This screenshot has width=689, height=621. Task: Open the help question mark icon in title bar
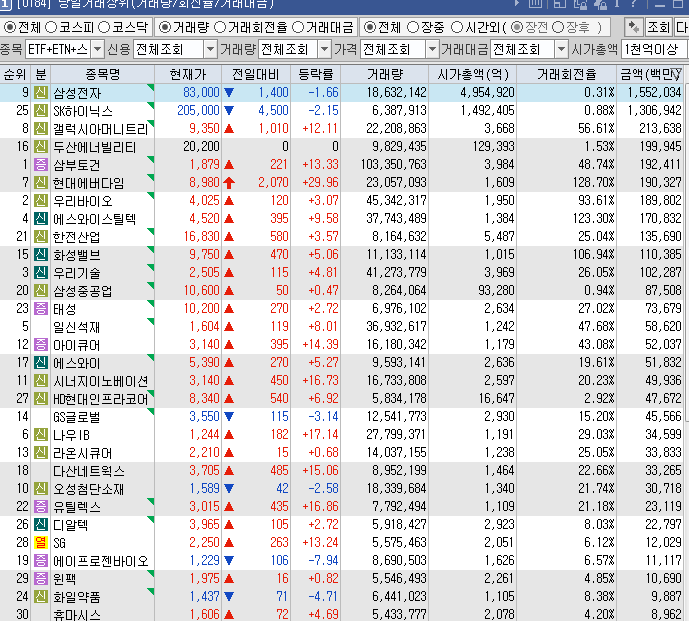(x=633, y=4)
